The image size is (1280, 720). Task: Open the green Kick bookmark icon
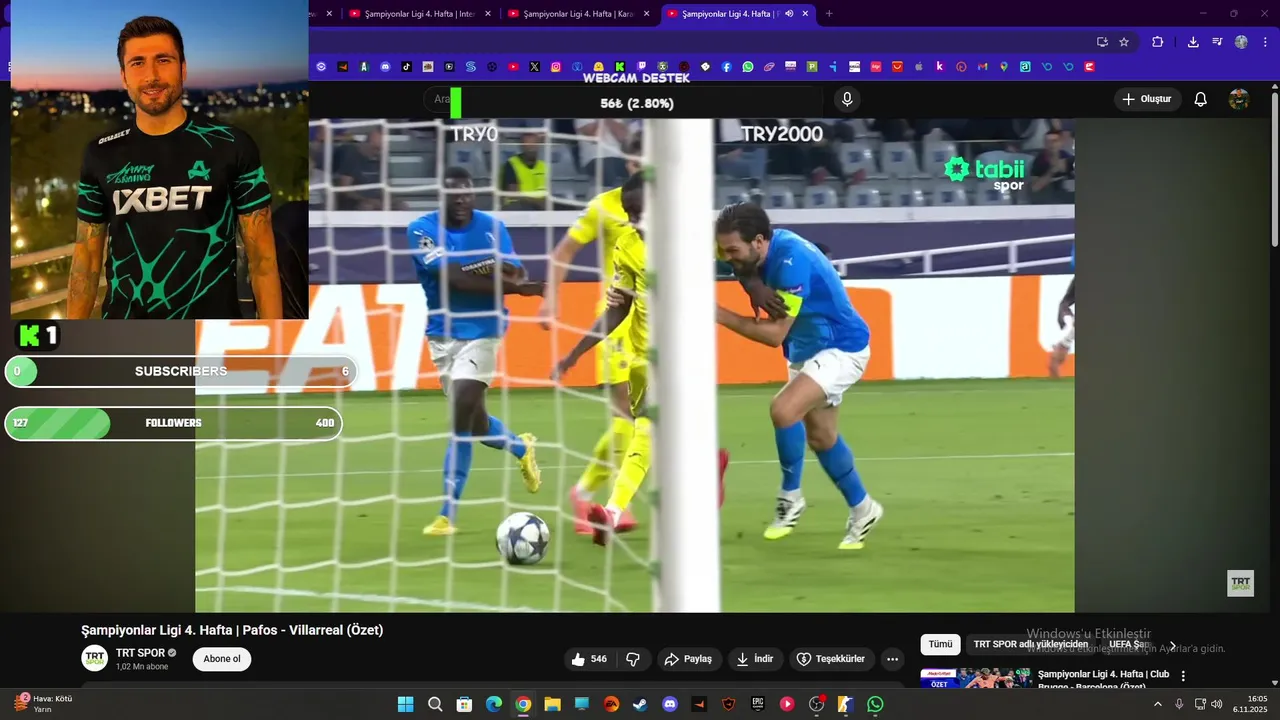[x=620, y=67]
